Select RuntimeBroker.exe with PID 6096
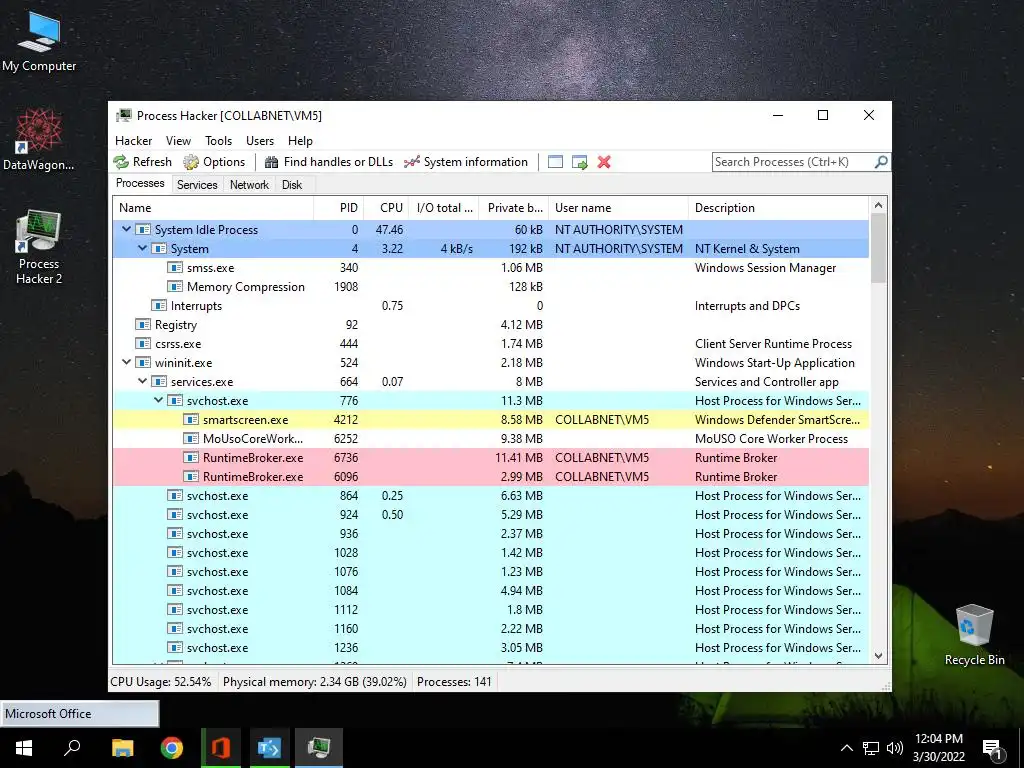This screenshot has width=1024, height=768. coord(491,476)
